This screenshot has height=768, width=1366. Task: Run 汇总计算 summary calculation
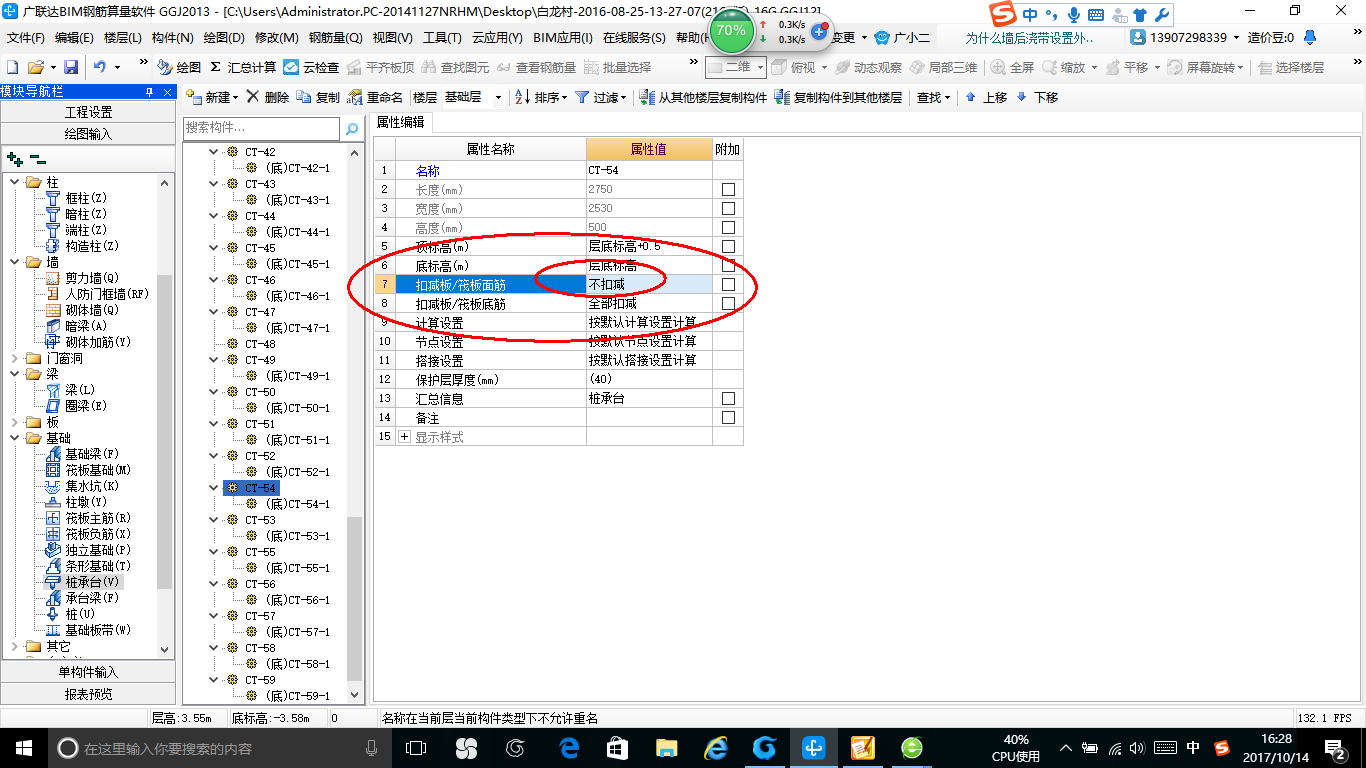(x=243, y=67)
